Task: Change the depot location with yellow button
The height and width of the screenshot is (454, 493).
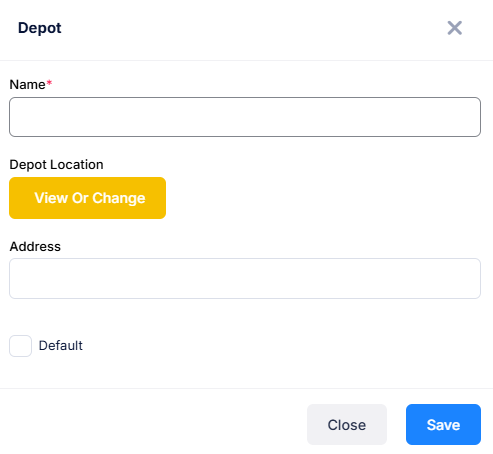Action: [x=87, y=198]
